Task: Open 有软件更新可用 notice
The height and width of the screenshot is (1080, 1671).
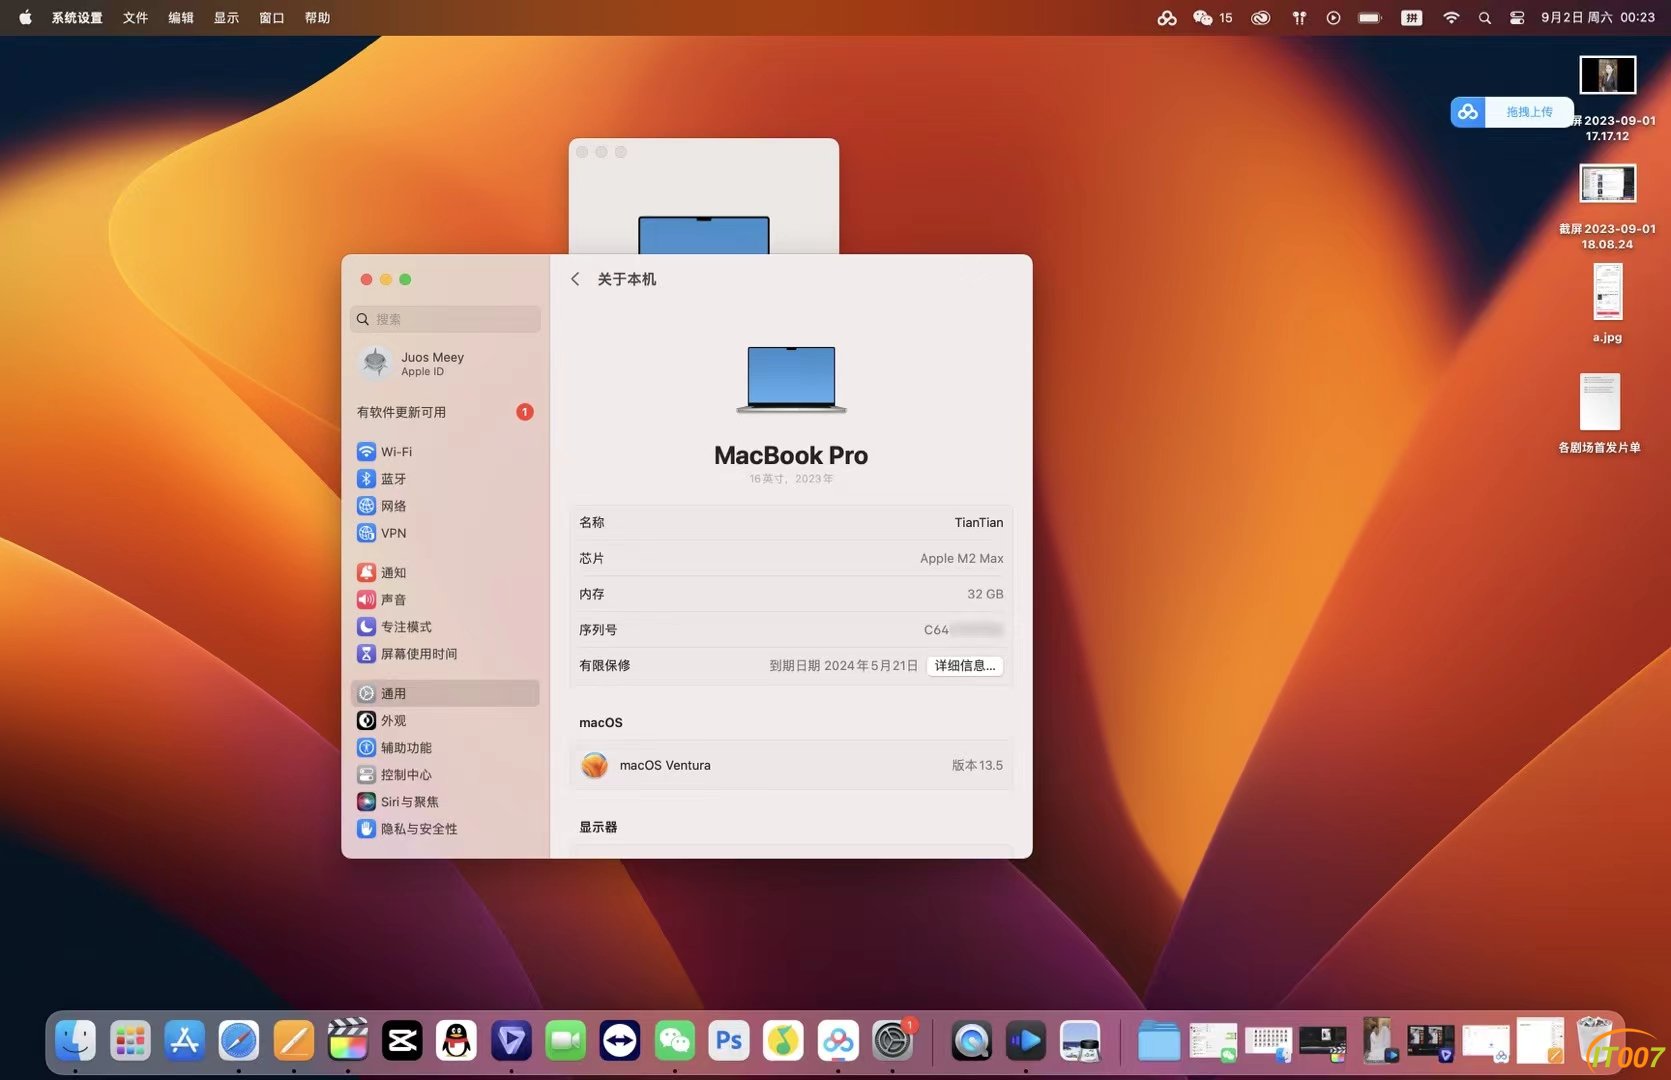Action: 445,412
